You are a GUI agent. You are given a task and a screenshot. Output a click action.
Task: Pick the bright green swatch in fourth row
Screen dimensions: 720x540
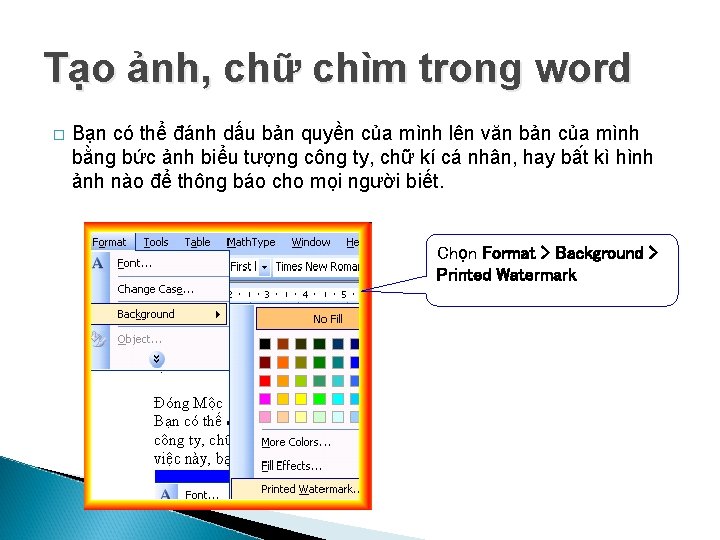(319, 399)
